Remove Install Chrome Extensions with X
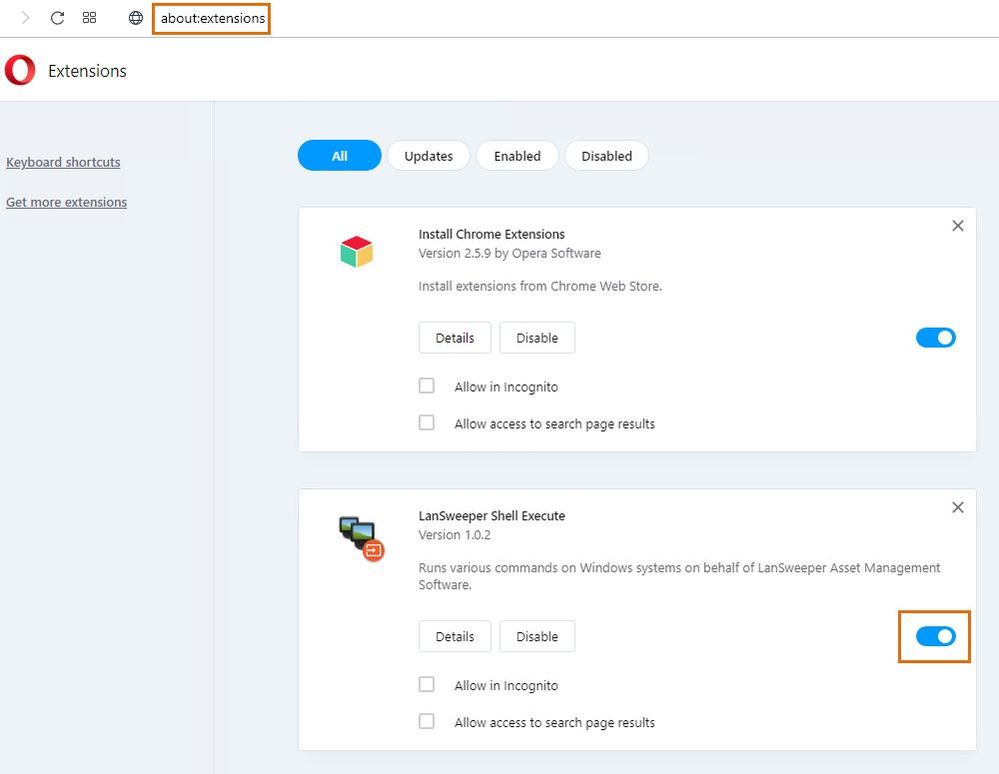 point(957,226)
